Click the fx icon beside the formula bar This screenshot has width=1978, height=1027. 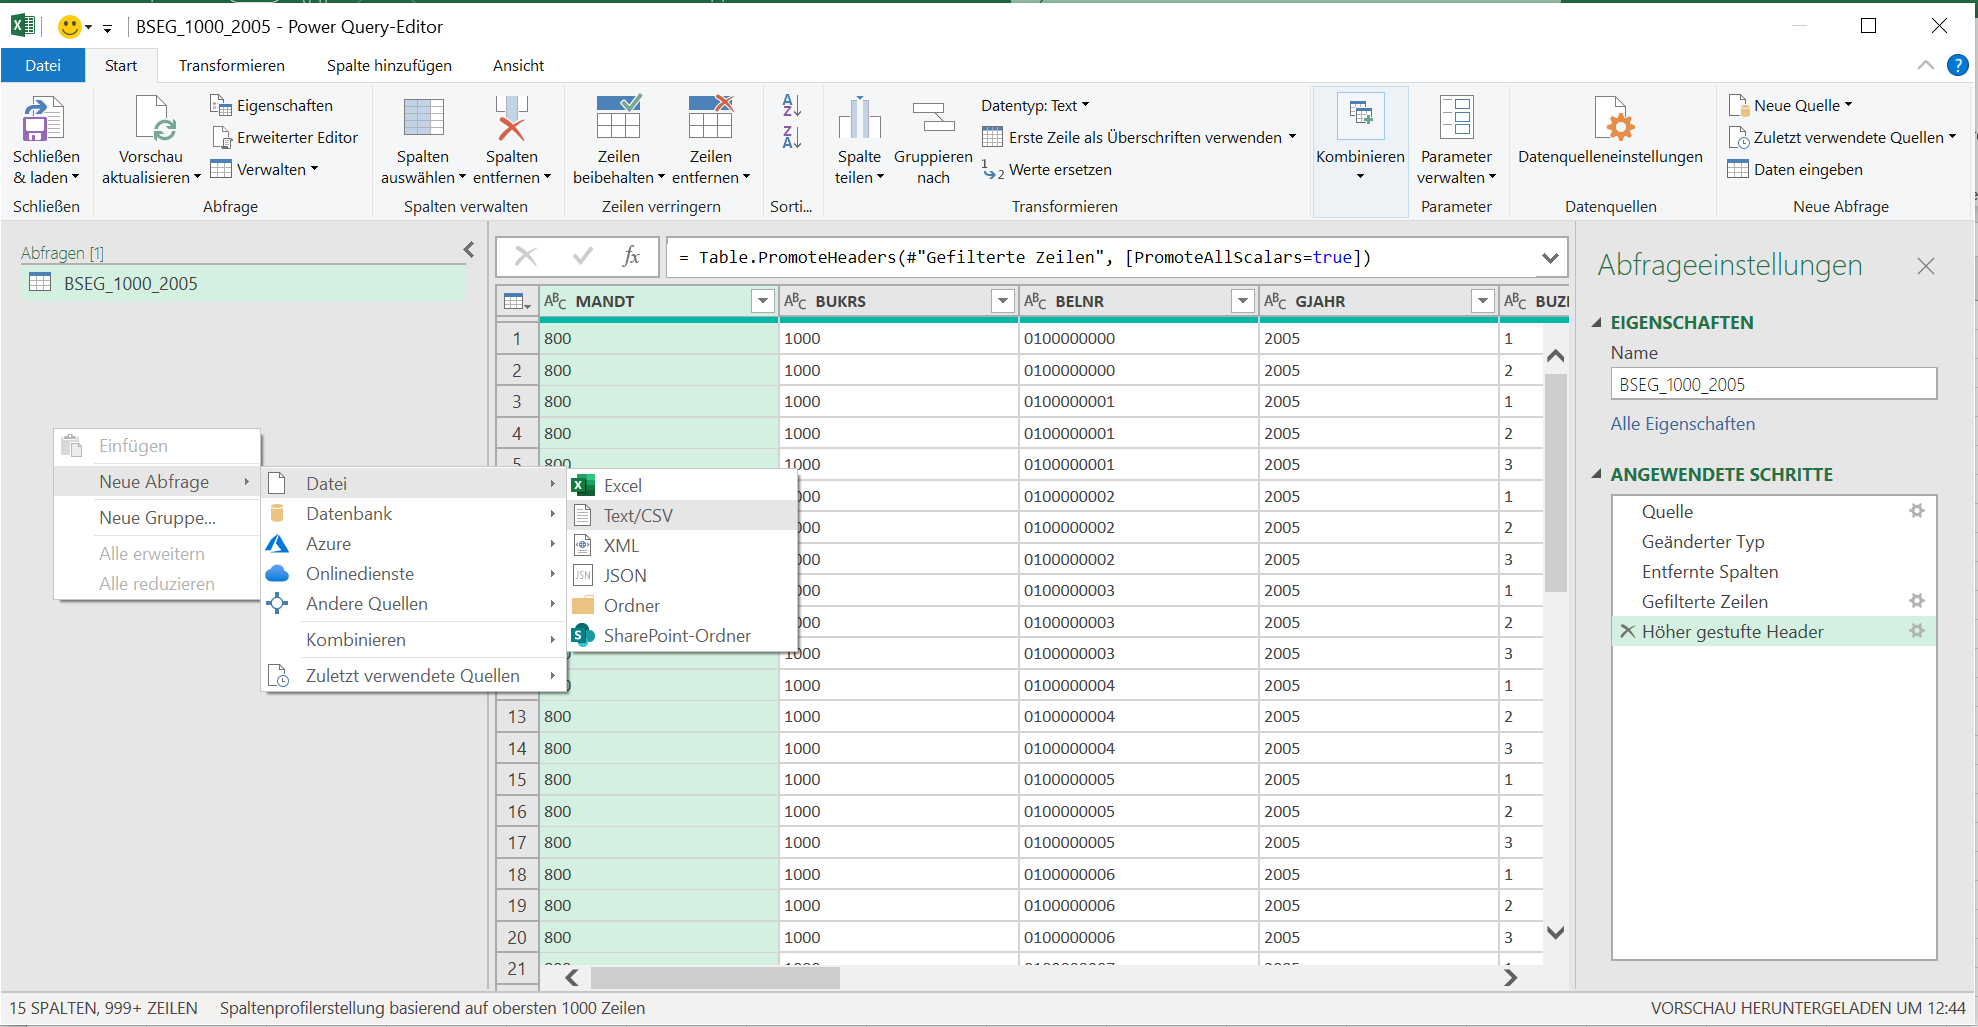(x=631, y=257)
